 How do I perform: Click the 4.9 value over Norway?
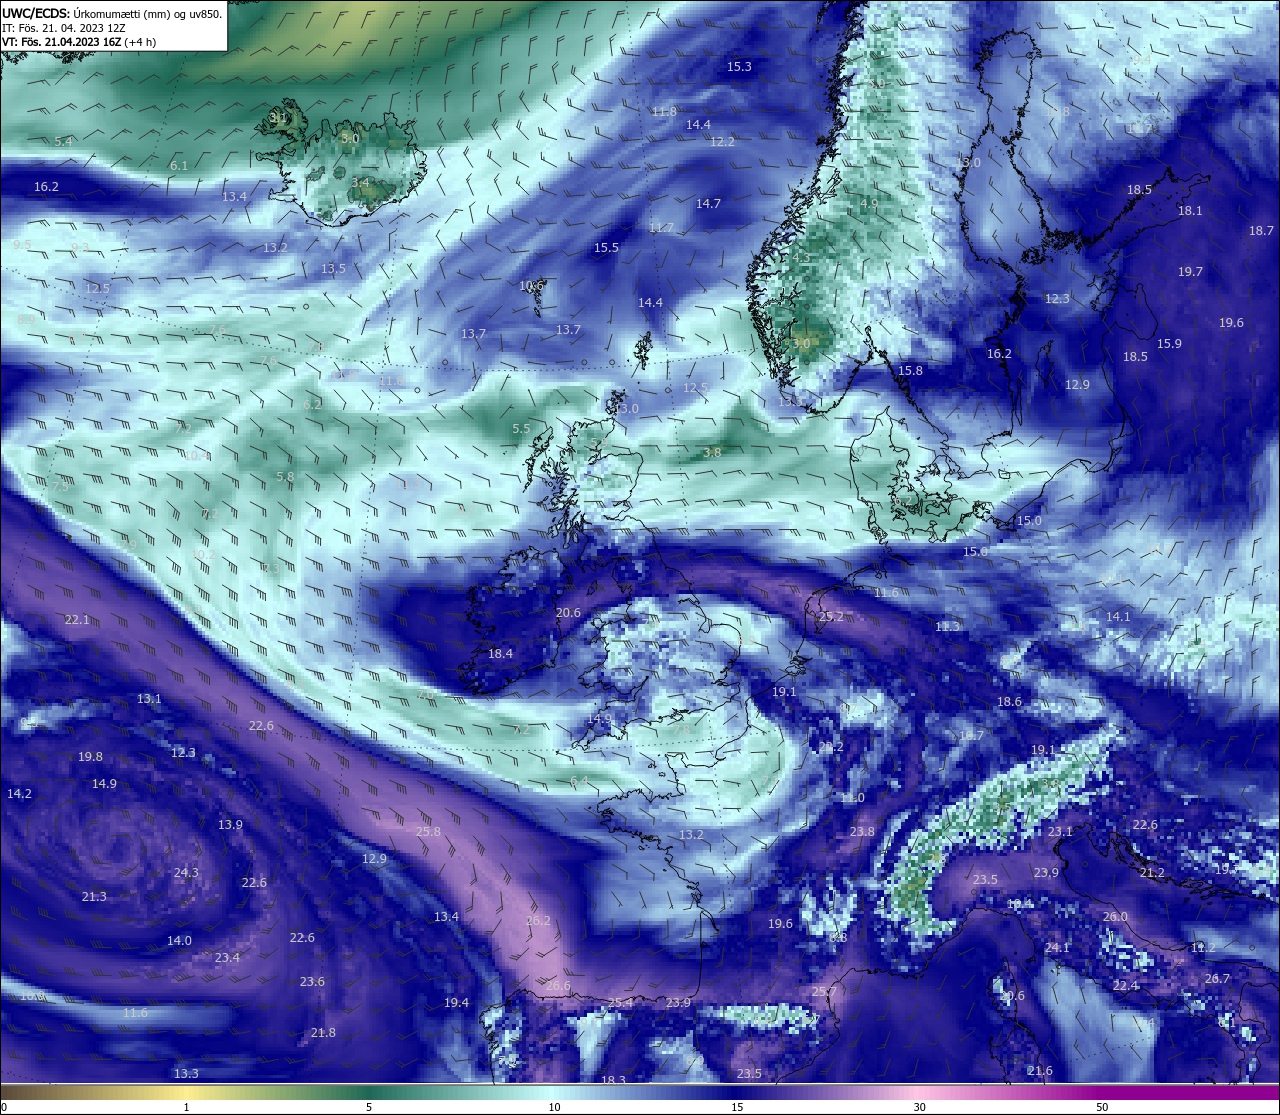coord(869,204)
